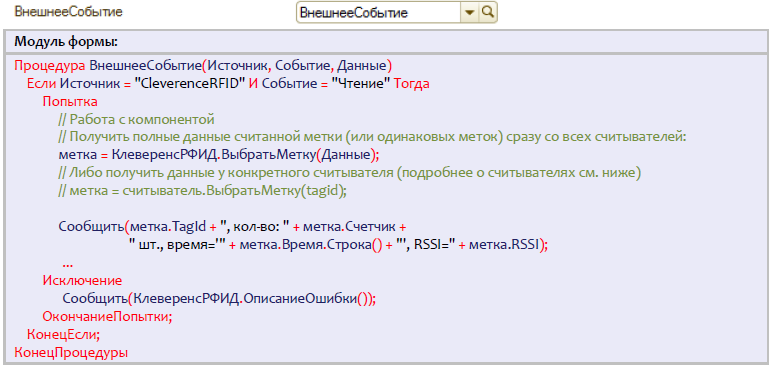Click the КонецПроцедуры keyword
The image size is (772, 369).
(x=71, y=353)
